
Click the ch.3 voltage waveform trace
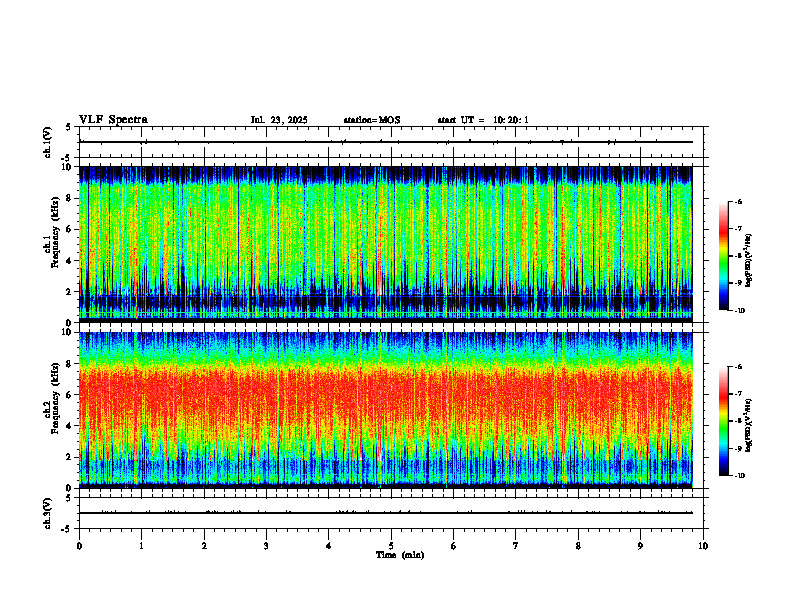[386, 513]
